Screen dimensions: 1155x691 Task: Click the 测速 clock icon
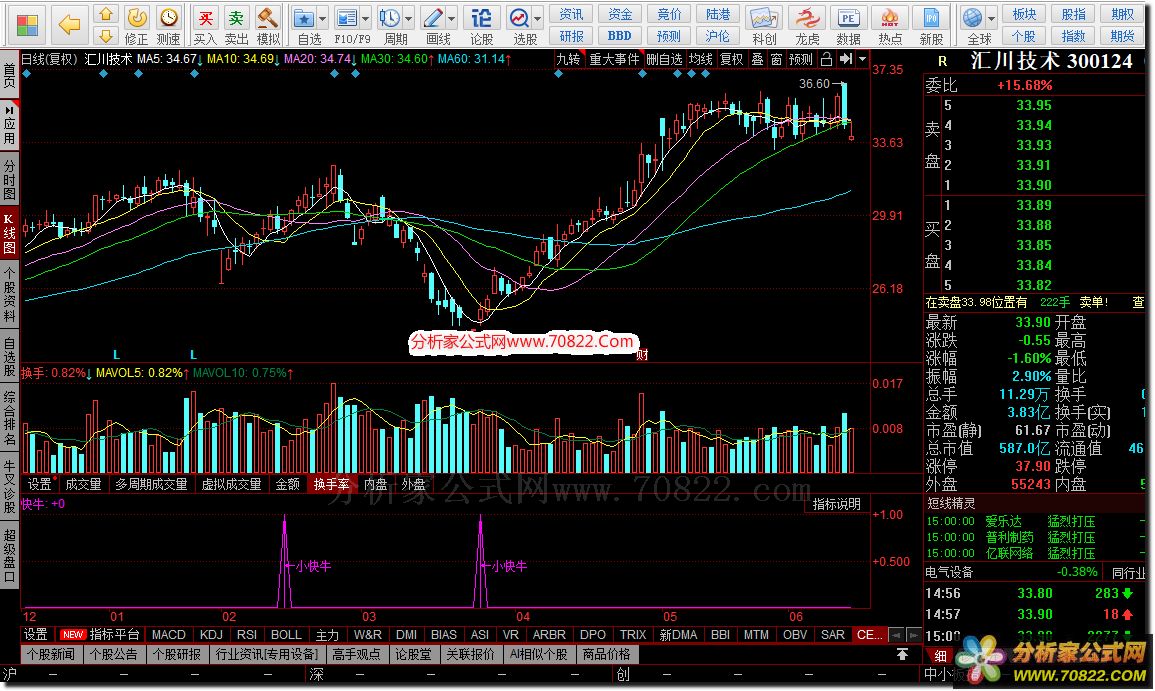coord(169,26)
